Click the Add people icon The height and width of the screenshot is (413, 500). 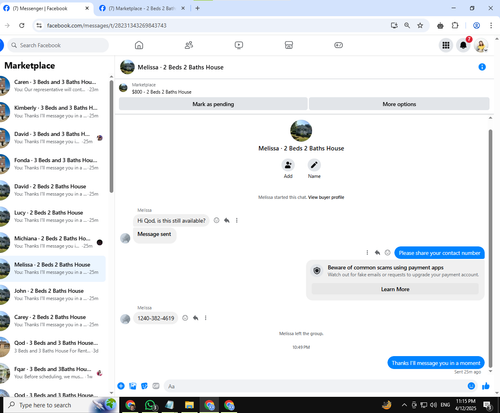288,165
